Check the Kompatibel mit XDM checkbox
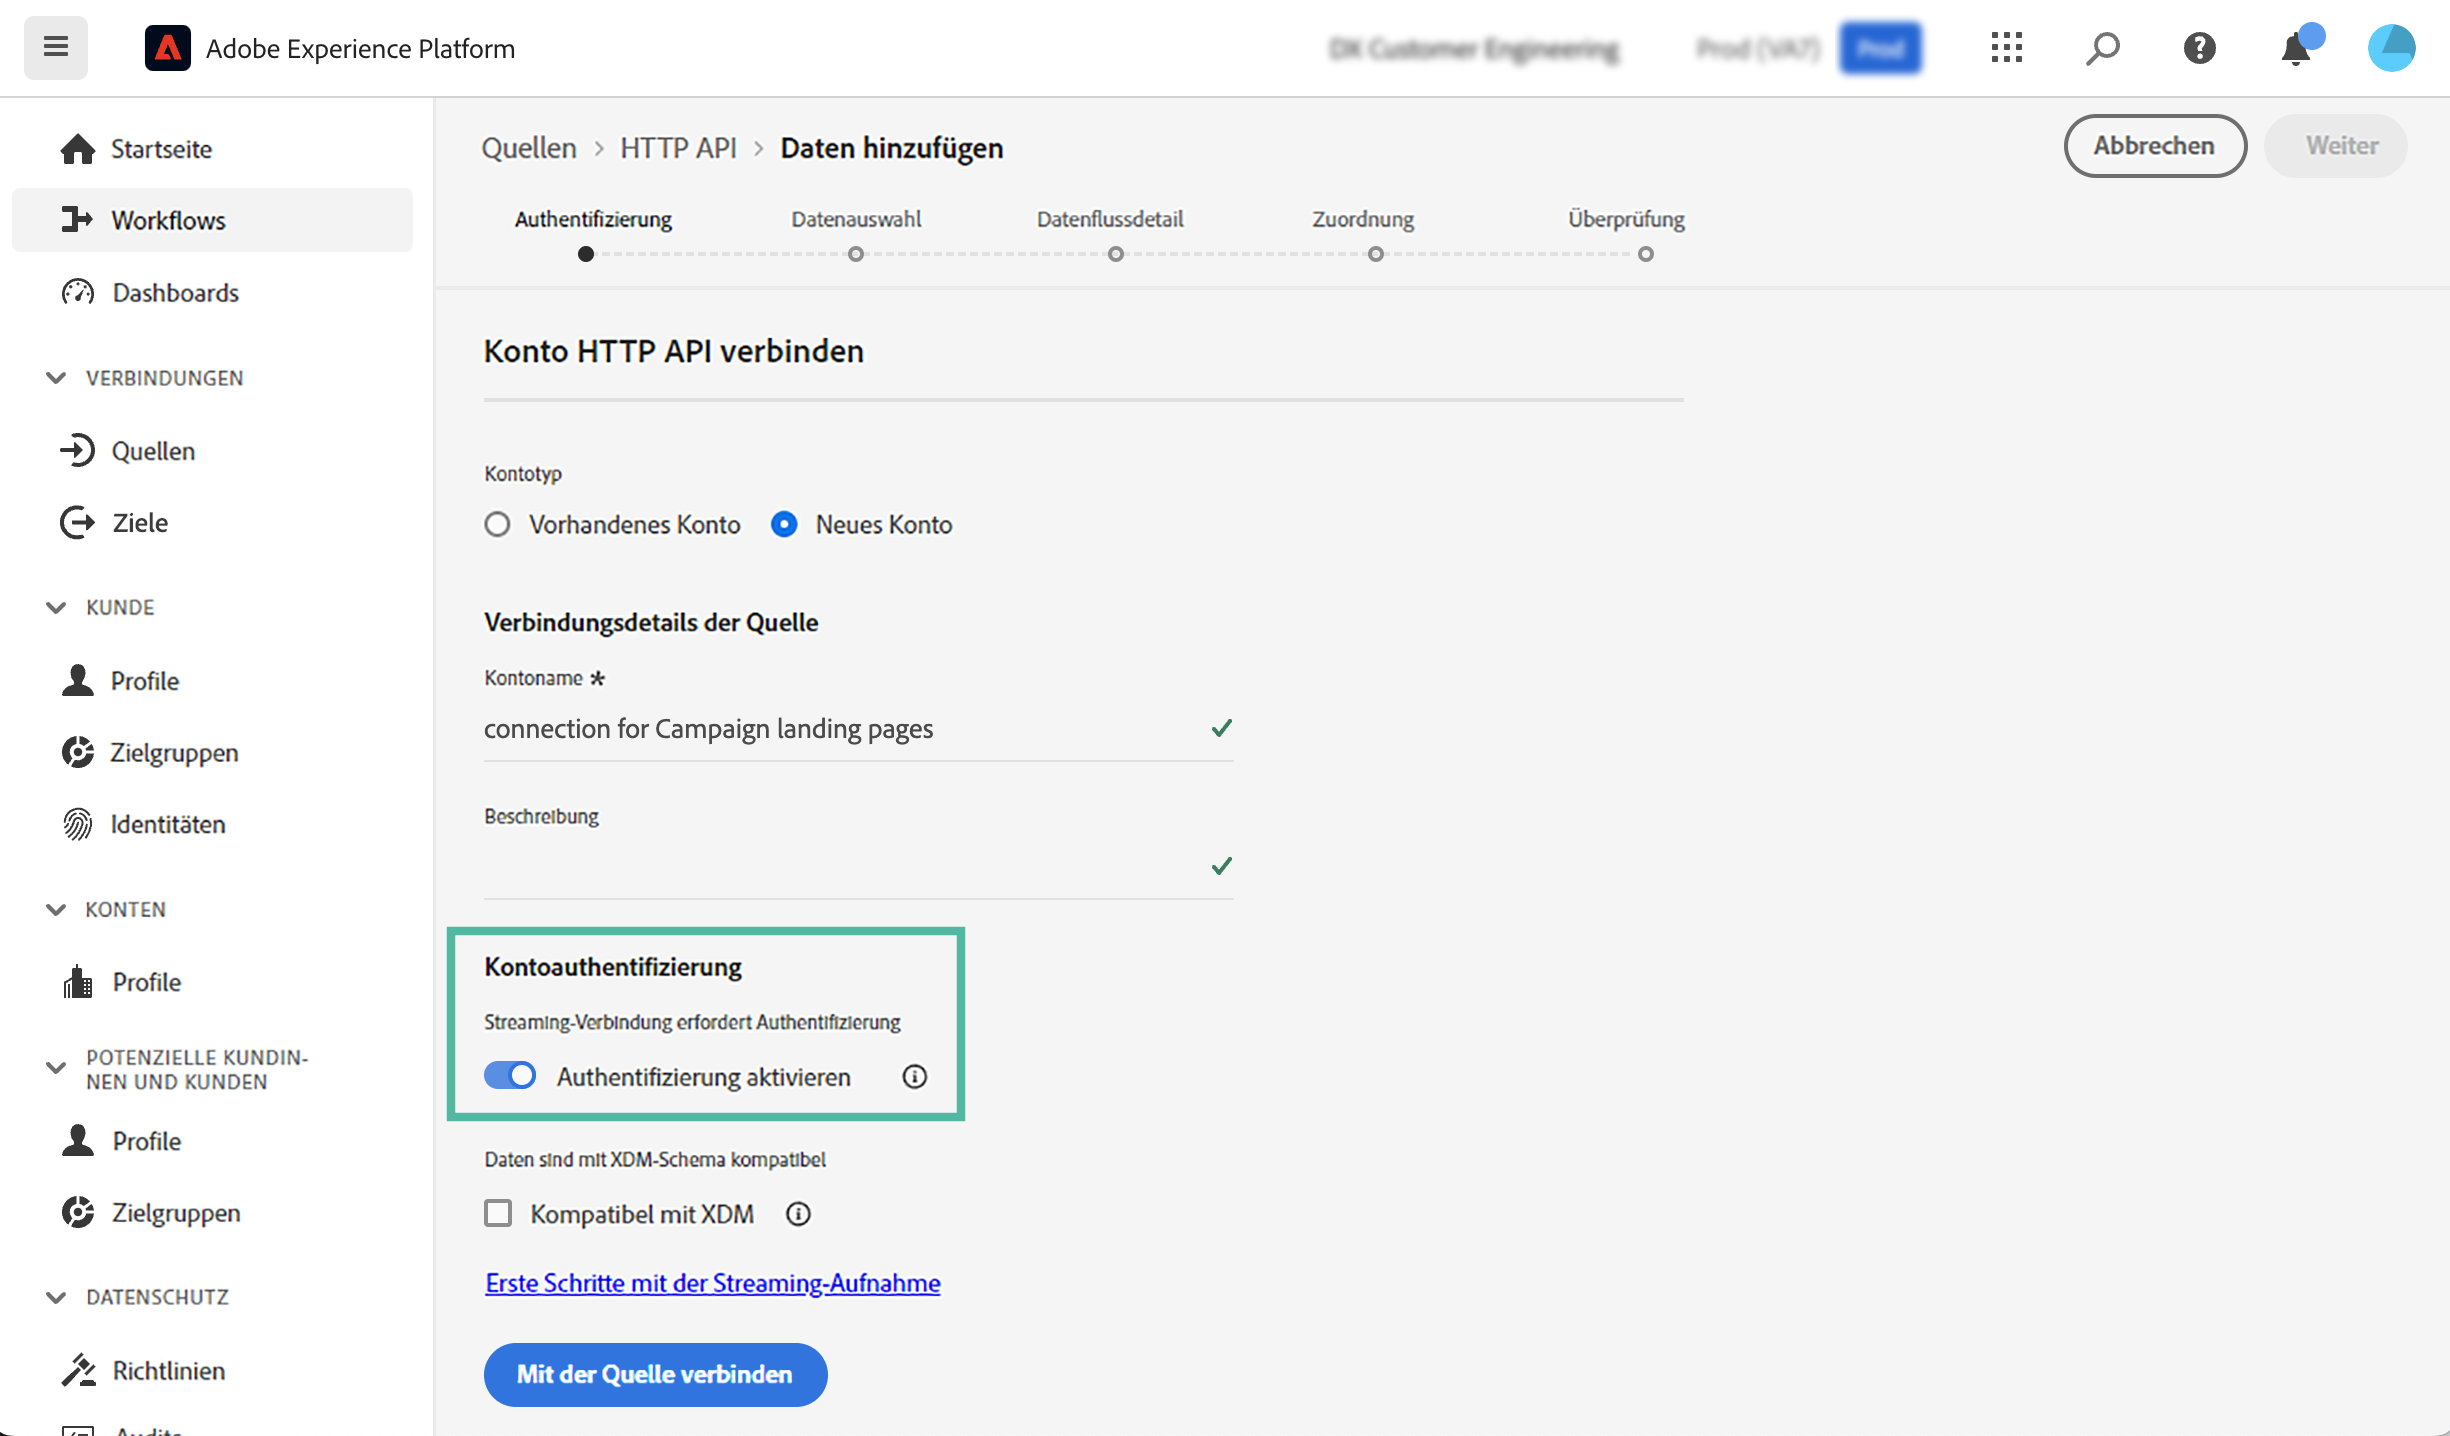This screenshot has width=2450, height=1436. pos(498,1214)
